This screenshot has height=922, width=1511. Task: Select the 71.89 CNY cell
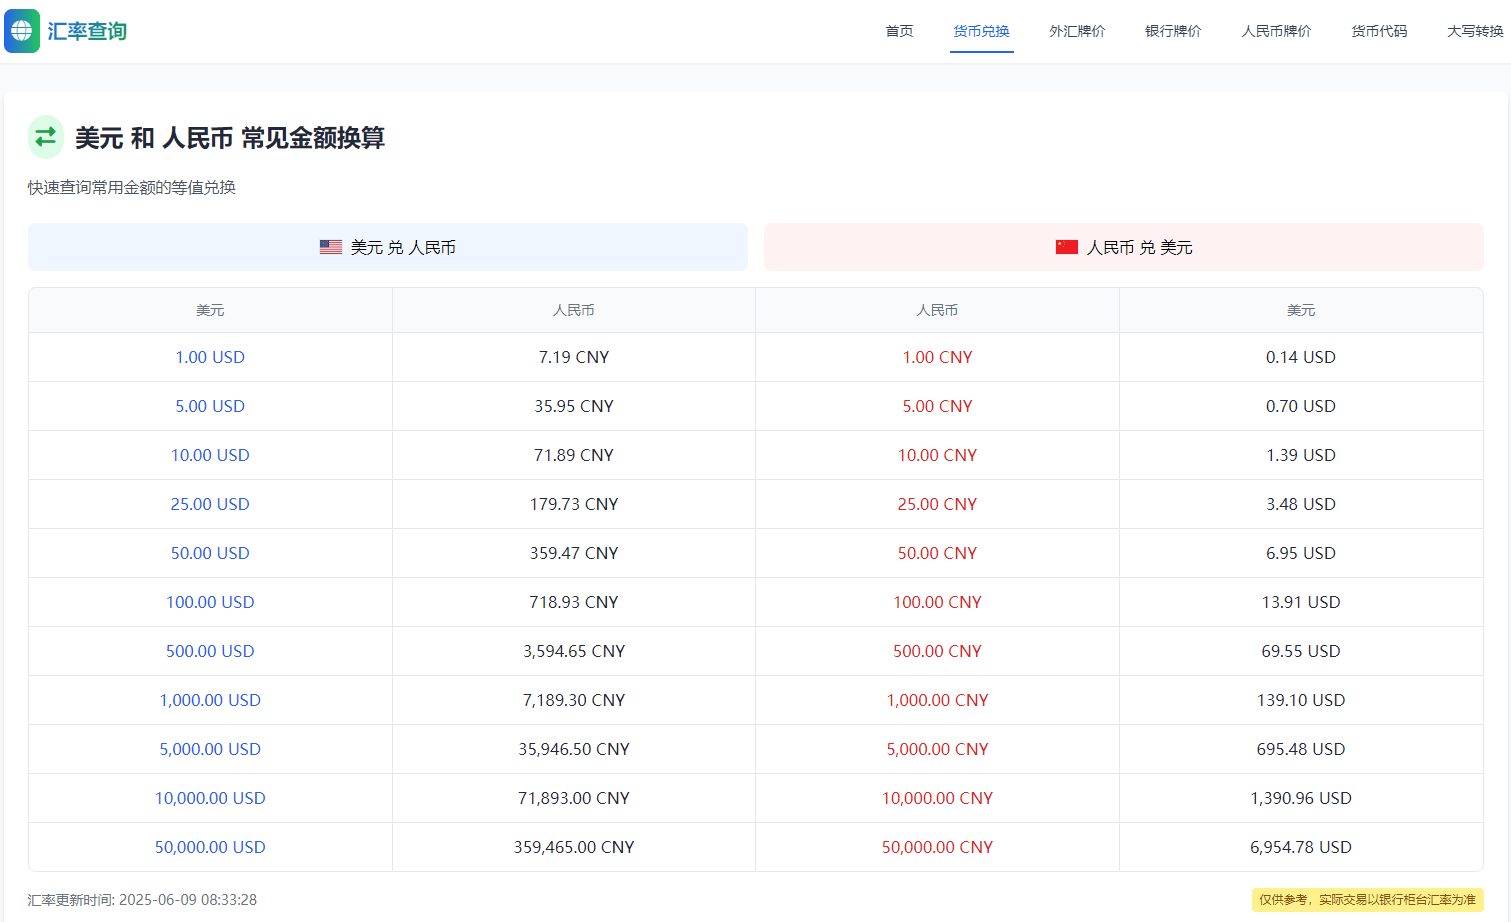[x=574, y=455]
